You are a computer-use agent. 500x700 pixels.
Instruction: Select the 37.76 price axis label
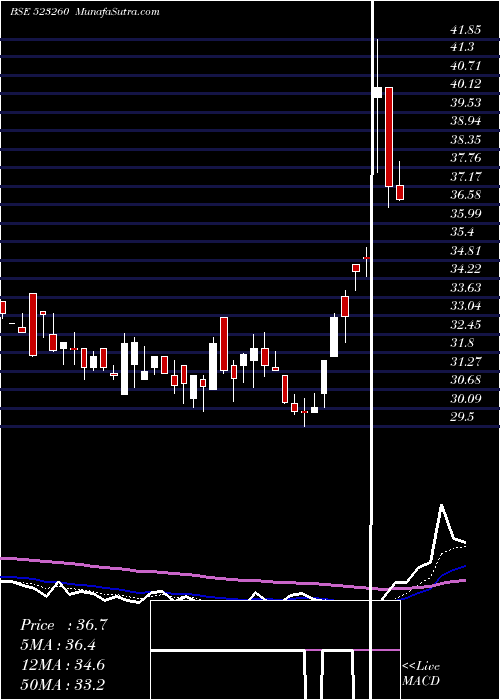(x=466, y=158)
